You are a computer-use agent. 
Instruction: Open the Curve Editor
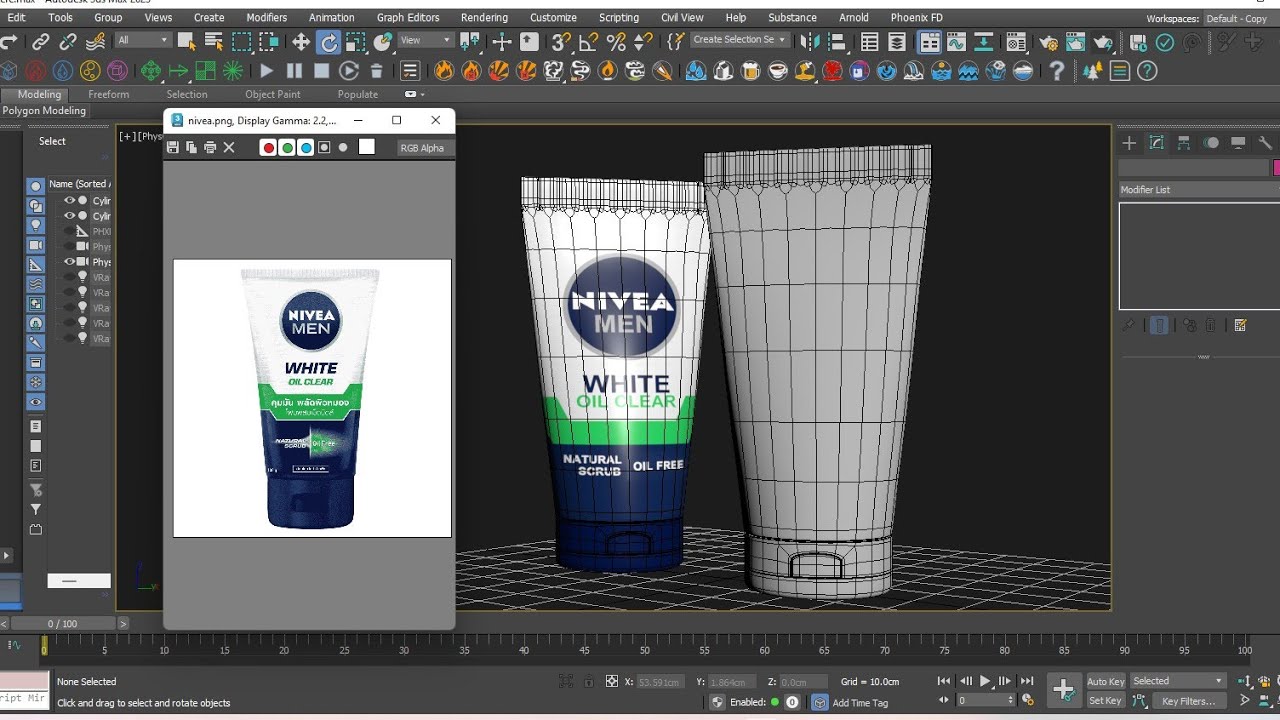(957, 42)
